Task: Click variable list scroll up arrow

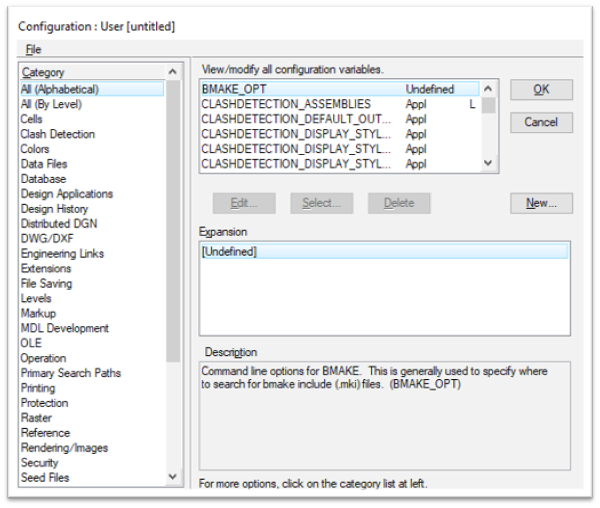Action: (x=488, y=89)
